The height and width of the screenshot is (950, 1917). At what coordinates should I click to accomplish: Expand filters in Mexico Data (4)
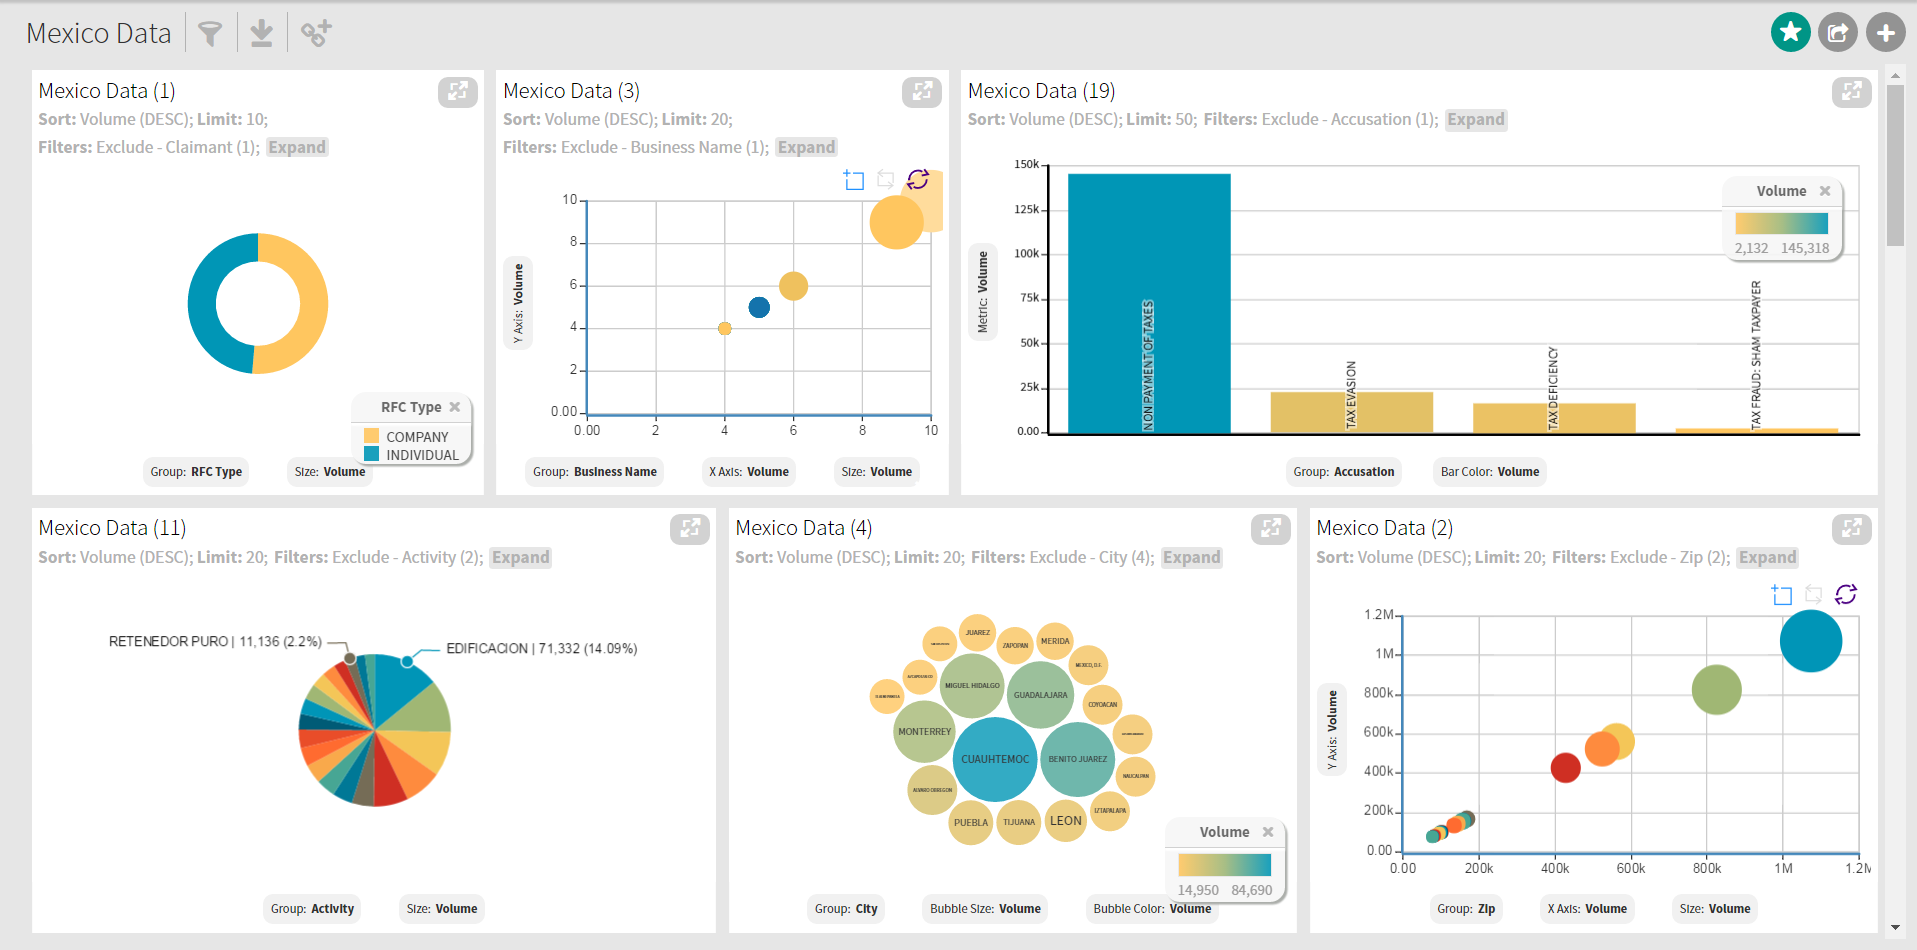tap(1191, 557)
